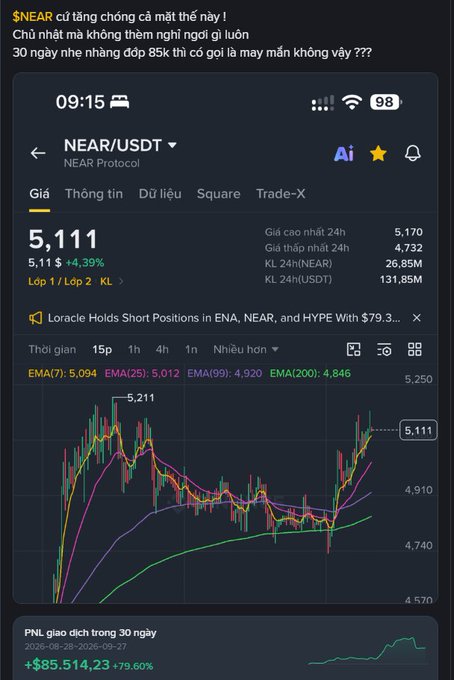Select the 1h timeframe

click(134, 350)
